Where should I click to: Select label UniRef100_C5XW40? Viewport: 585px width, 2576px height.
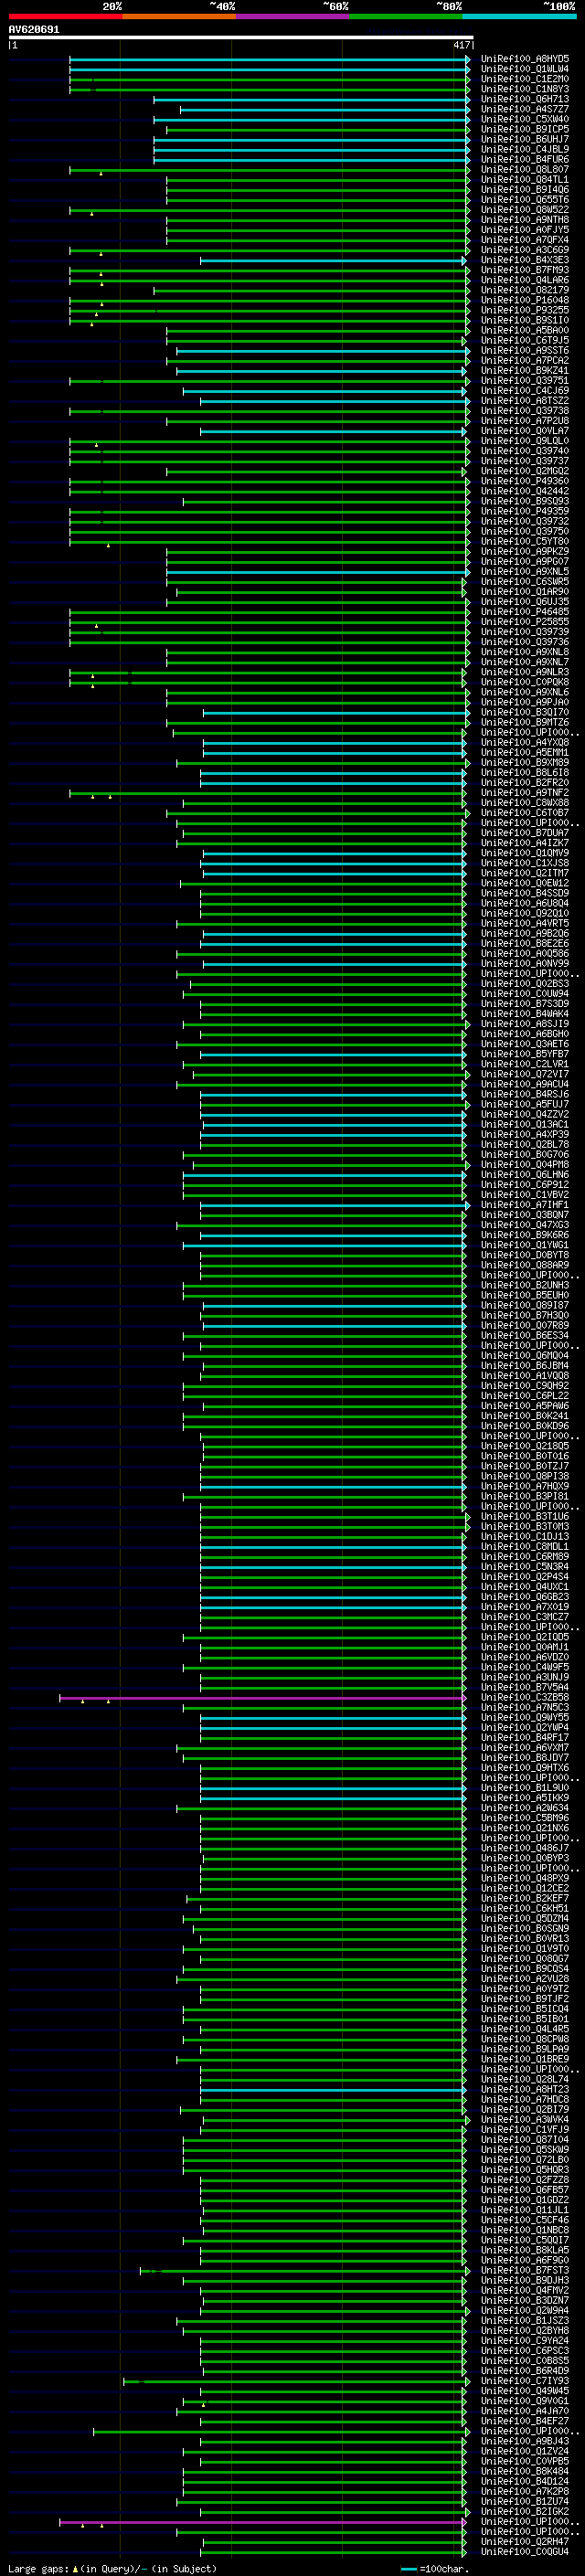pos(525,119)
